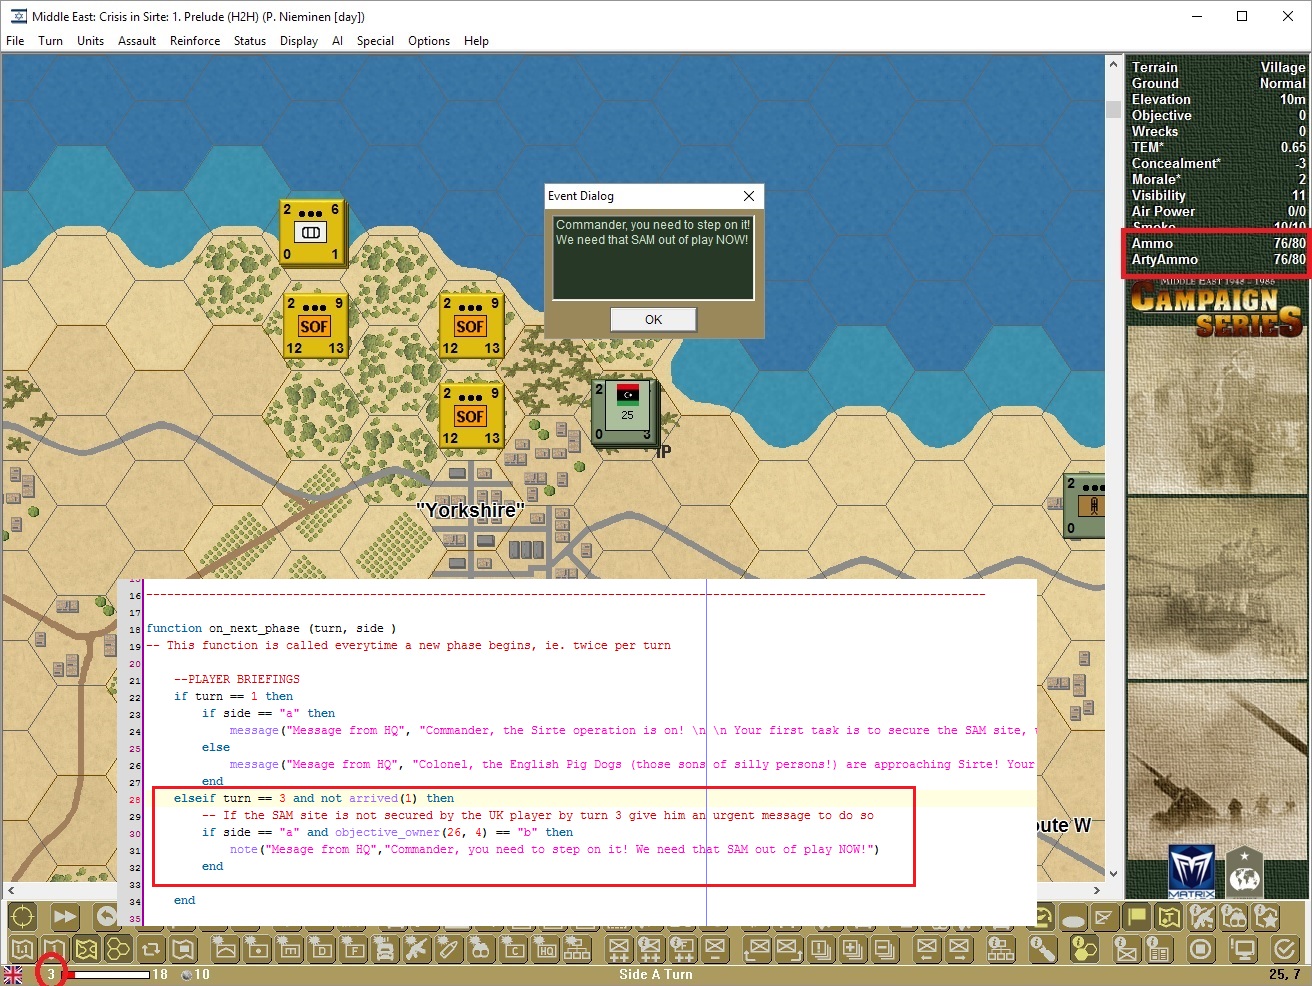This screenshot has height=986, width=1312.
Task: Open the Display menu
Action: pos(299,41)
